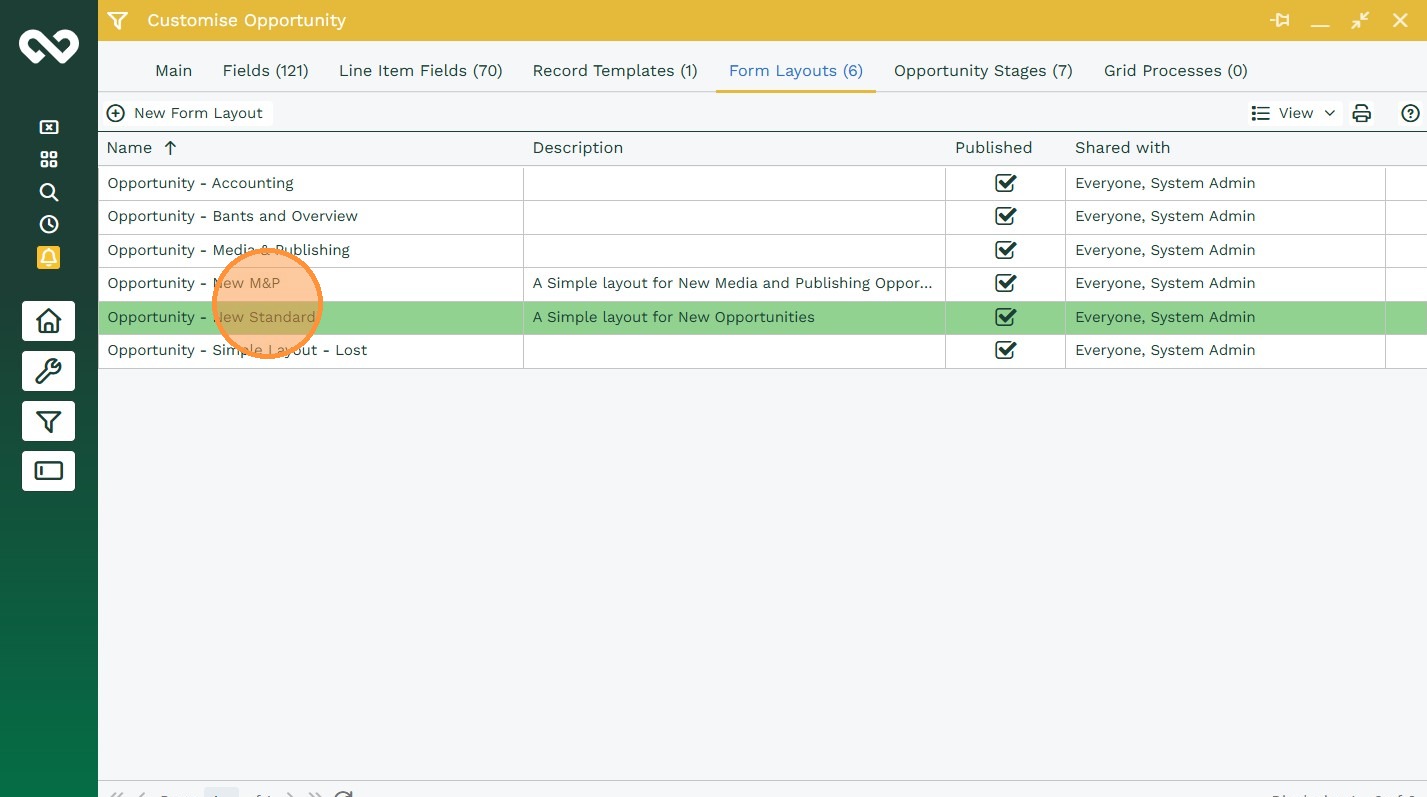Click the notification bell icon

pyautogui.click(x=48, y=257)
